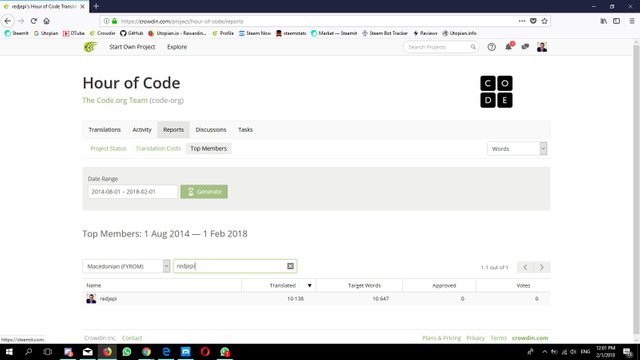Open the Firefox library icon
Screen dimensions: 640x360
[603, 21]
